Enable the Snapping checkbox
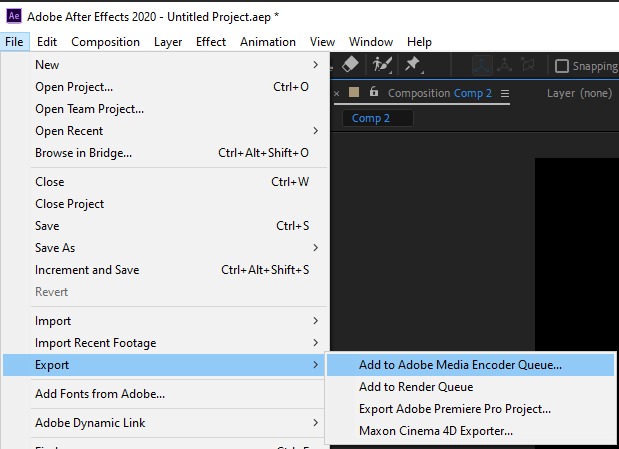This screenshot has width=619, height=449. pyautogui.click(x=562, y=66)
